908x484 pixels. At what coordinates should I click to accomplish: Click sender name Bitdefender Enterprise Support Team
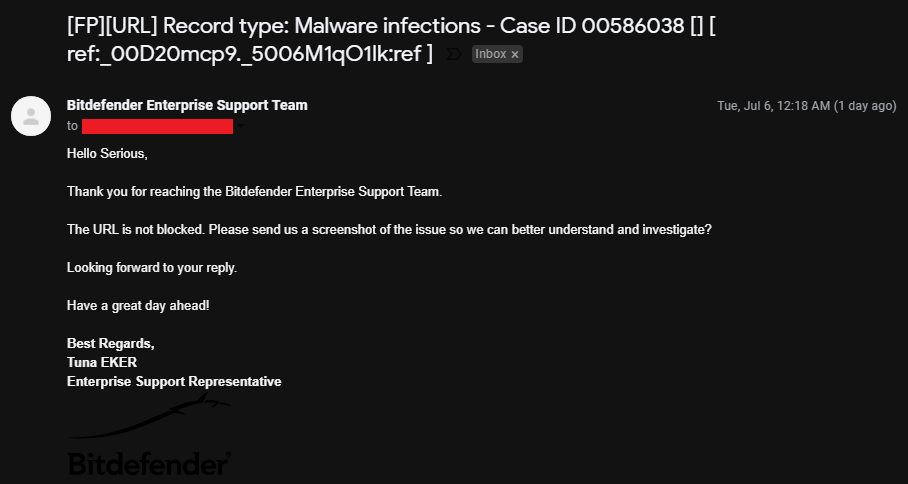(187, 105)
